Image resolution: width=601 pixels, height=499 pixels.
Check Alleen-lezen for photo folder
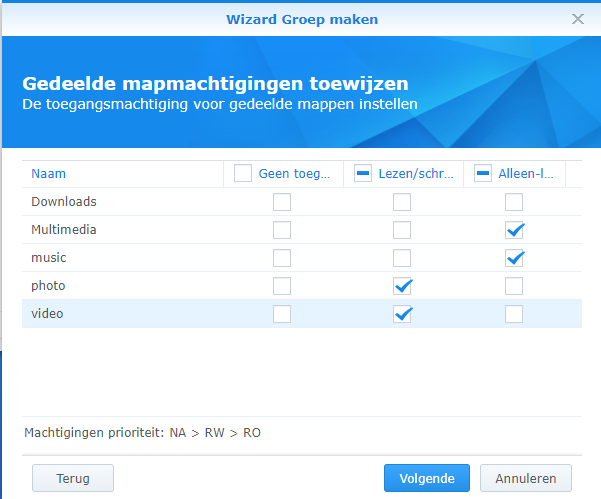pyautogui.click(x=514, y=286)
